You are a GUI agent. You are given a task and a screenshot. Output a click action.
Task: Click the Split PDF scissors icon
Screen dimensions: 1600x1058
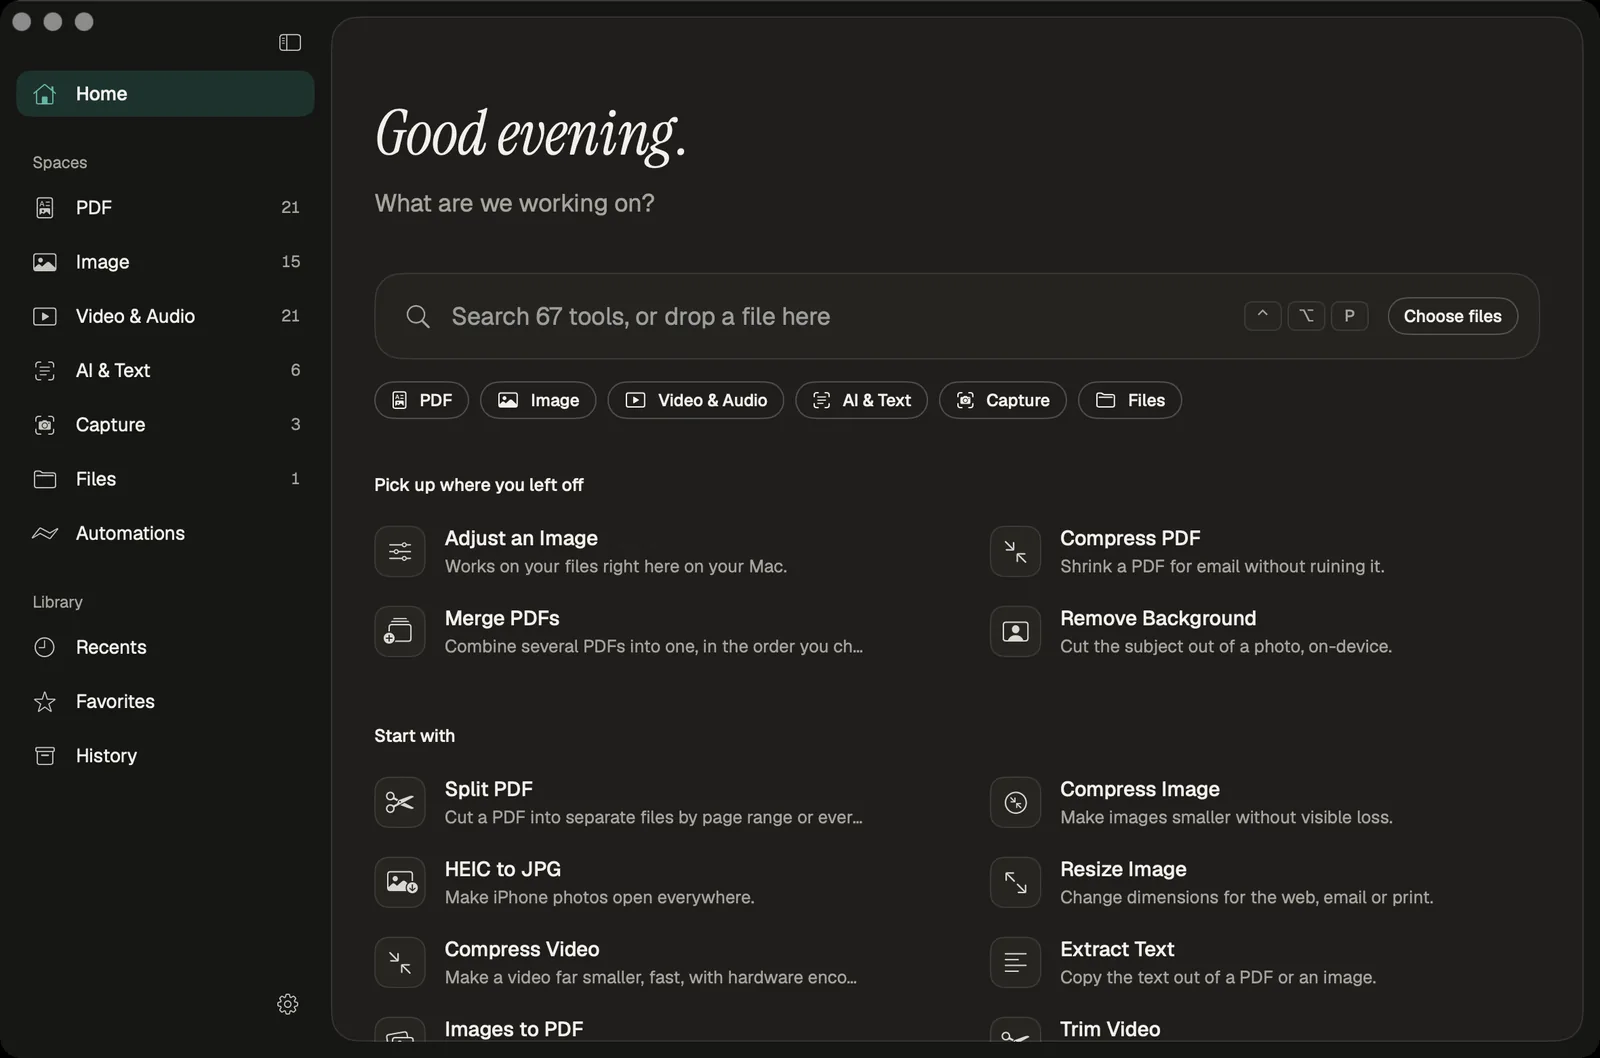tap(400, 802)
